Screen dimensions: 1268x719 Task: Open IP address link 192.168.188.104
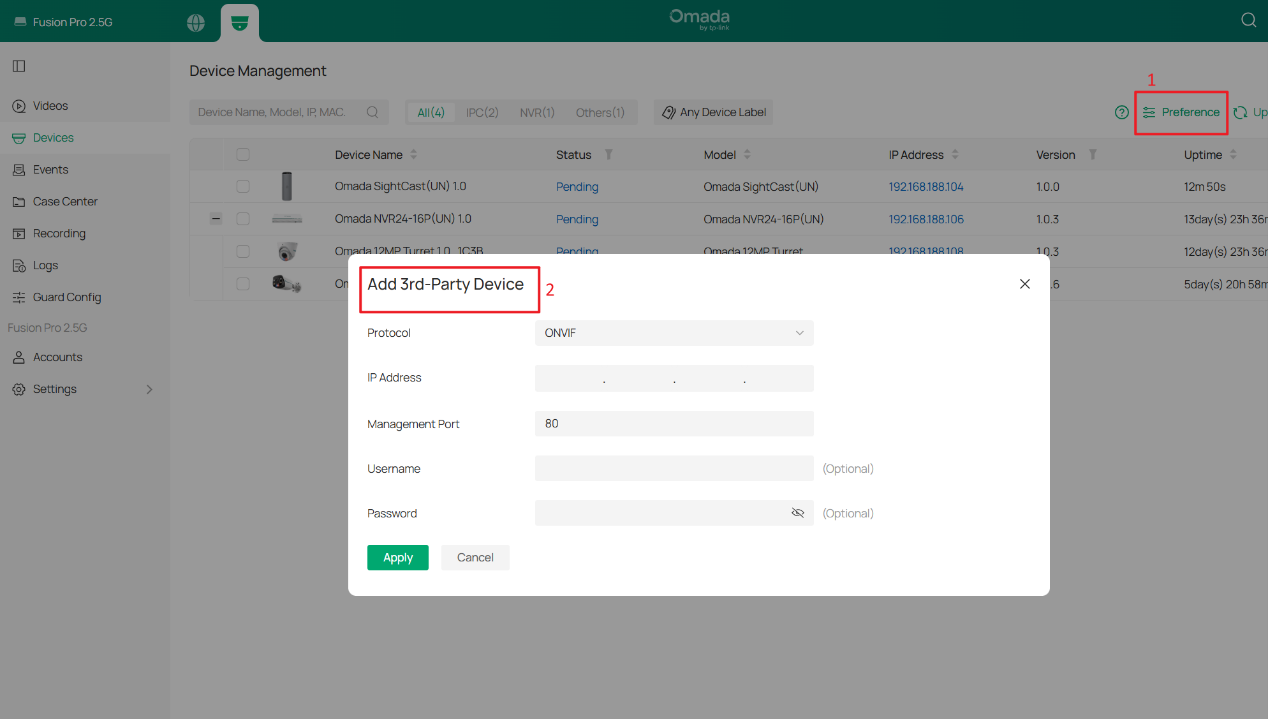pyautogui.click(x=926, y=187)
